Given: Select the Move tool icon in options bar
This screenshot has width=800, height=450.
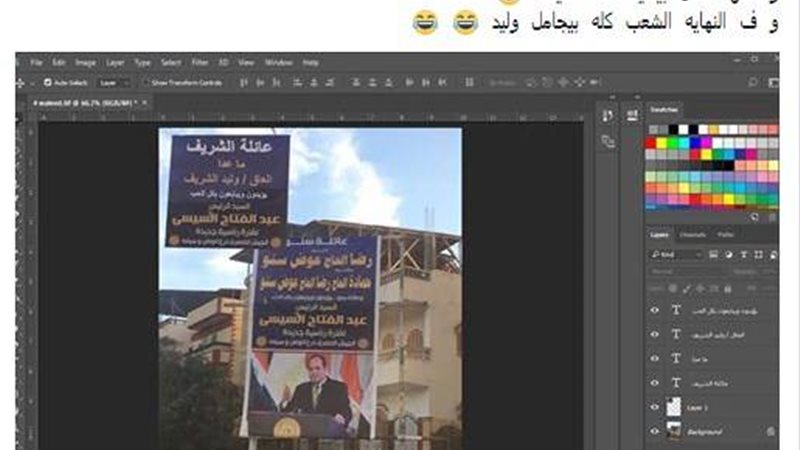Looking at the screenshot, I should [20, 83].
